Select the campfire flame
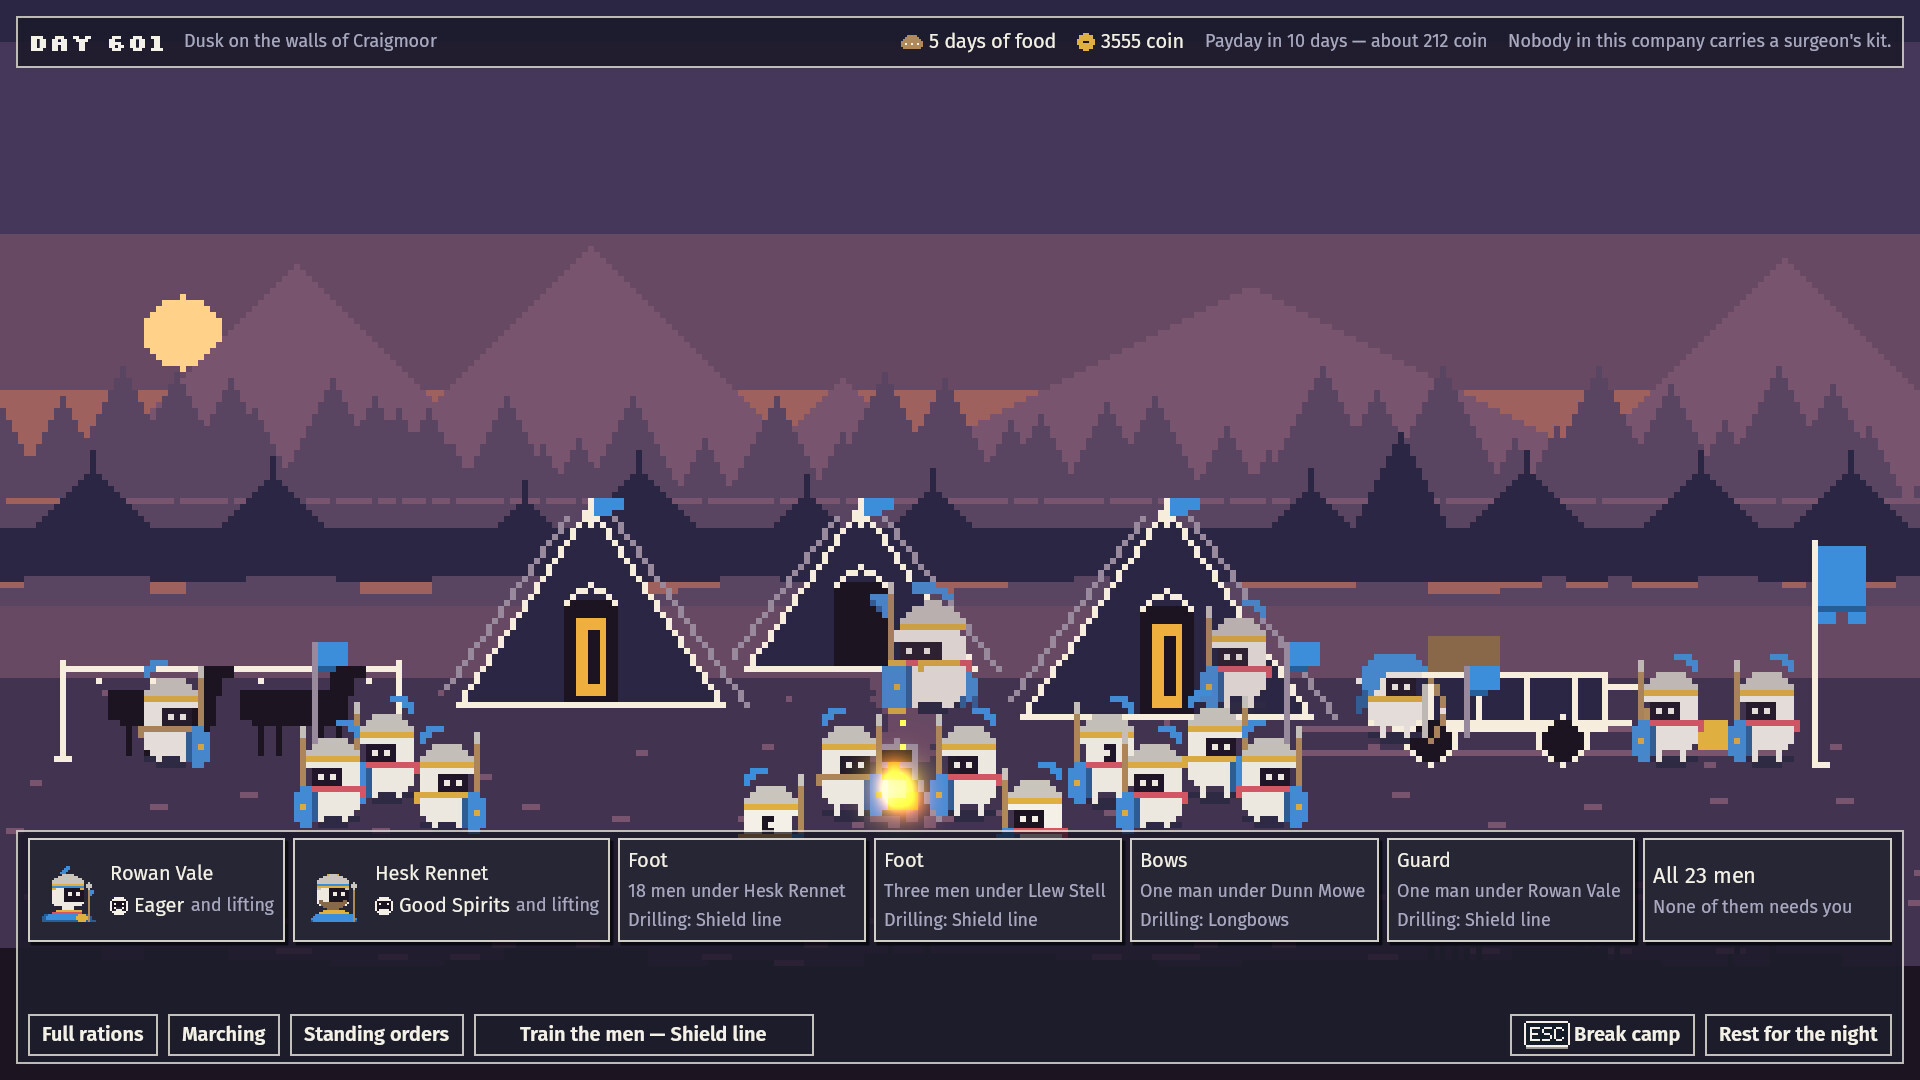 tap(897, 788)
